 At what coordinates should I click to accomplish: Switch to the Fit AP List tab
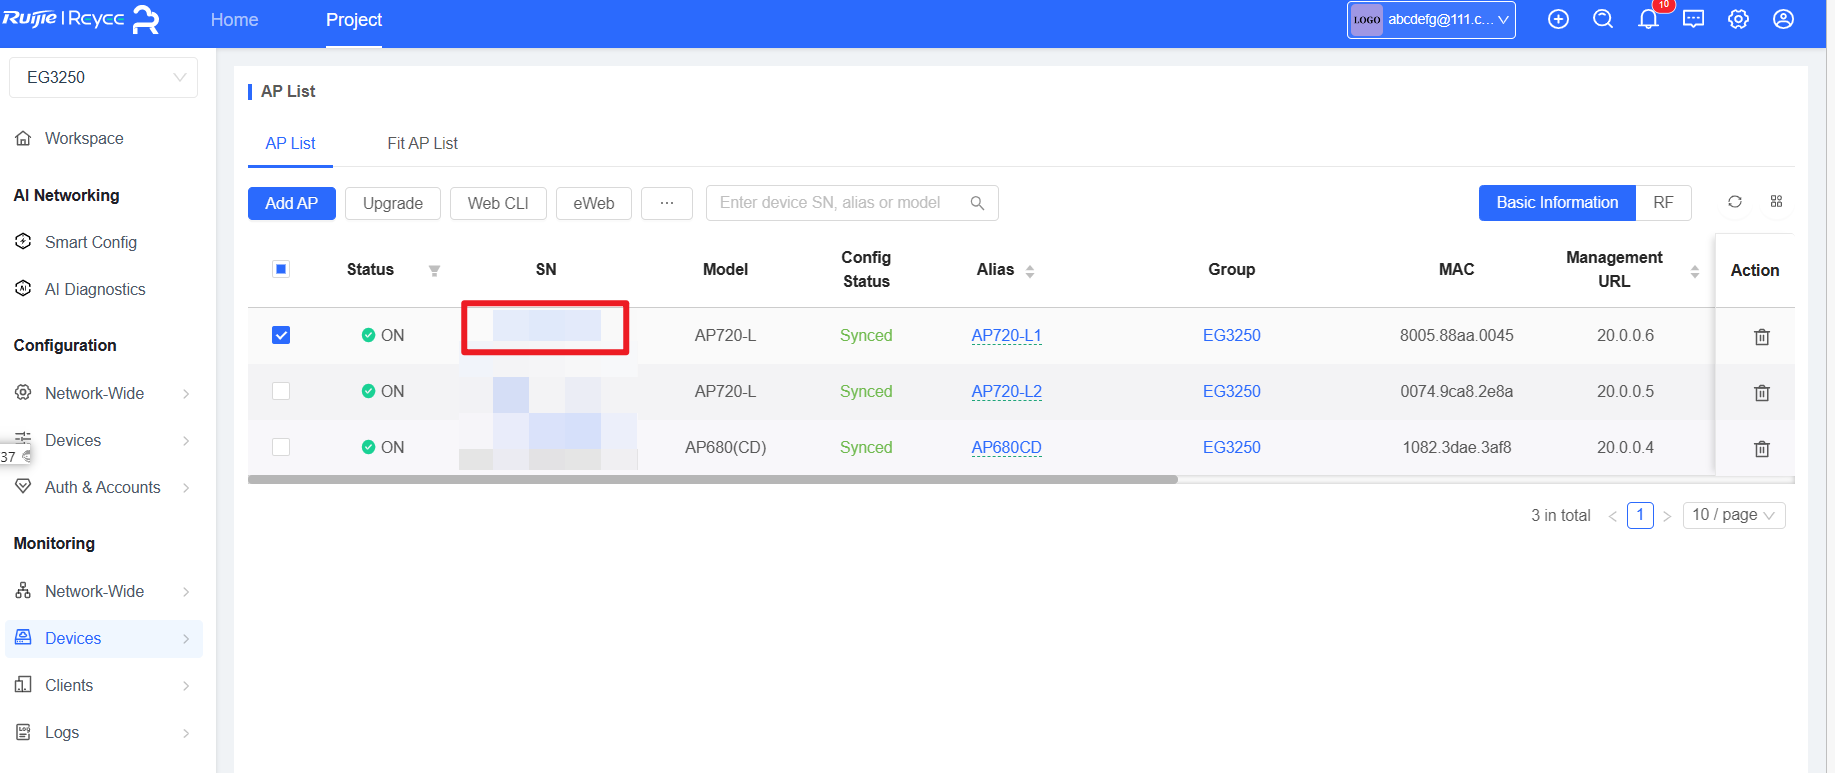(422, 143)
